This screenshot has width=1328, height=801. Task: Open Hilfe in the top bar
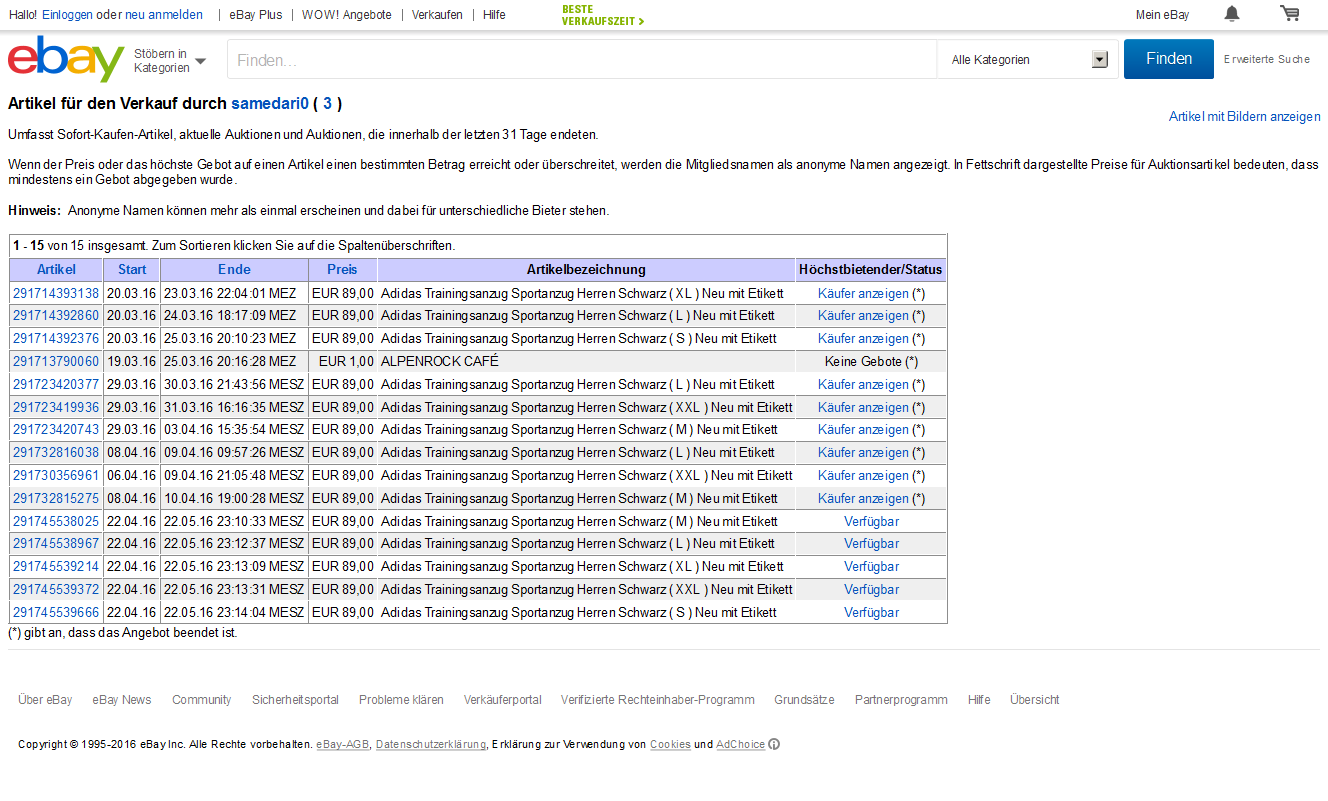pos(494,15)
